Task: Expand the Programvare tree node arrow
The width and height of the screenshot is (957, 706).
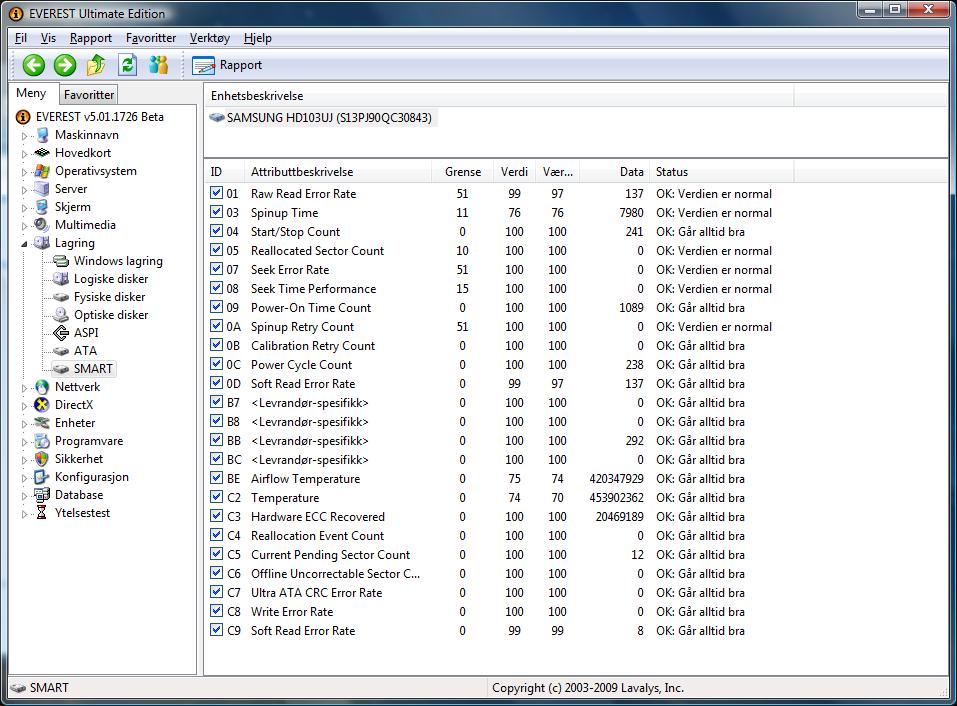Action: click(x=24, y=442)
